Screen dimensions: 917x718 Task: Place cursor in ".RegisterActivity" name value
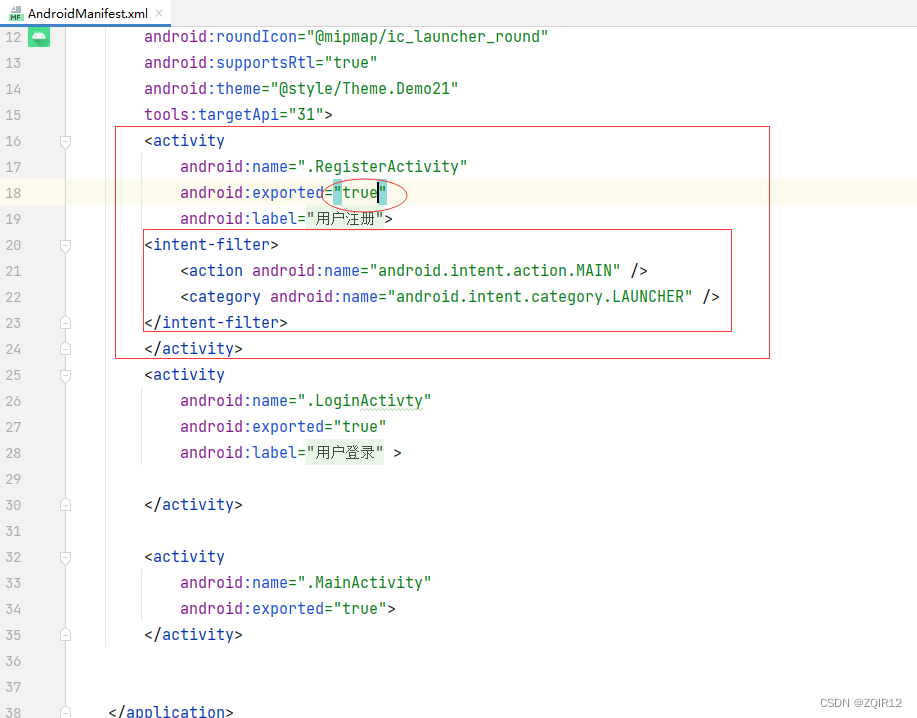click(x=382, y=167)
